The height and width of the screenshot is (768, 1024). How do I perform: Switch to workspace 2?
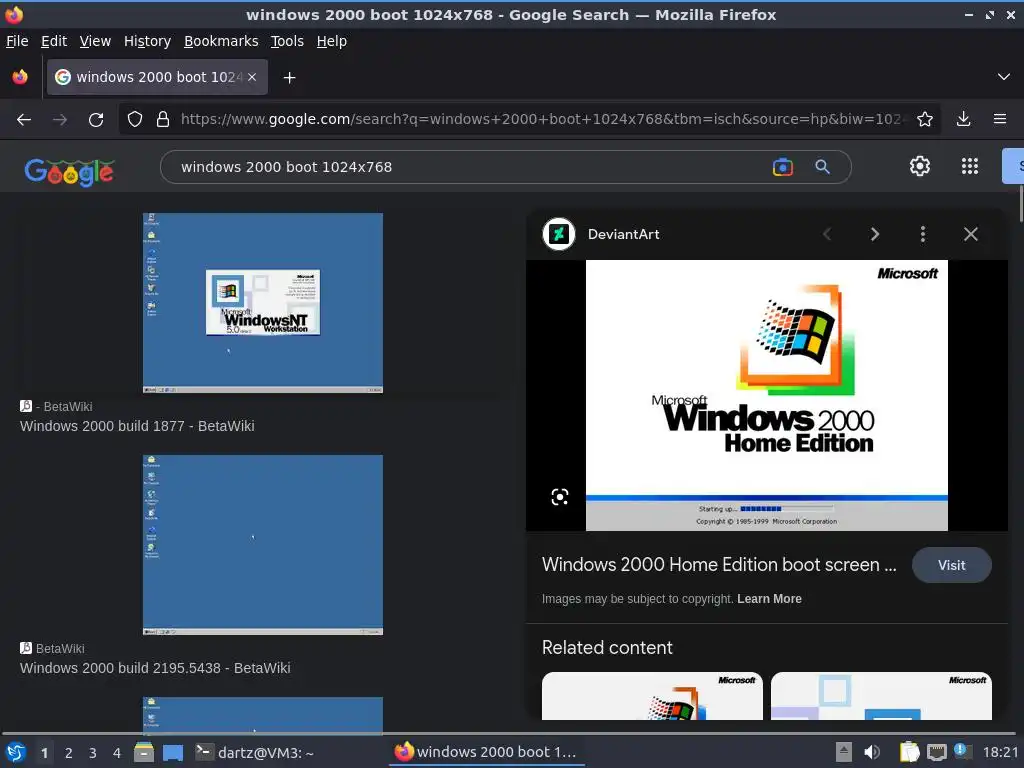[69, 753]
